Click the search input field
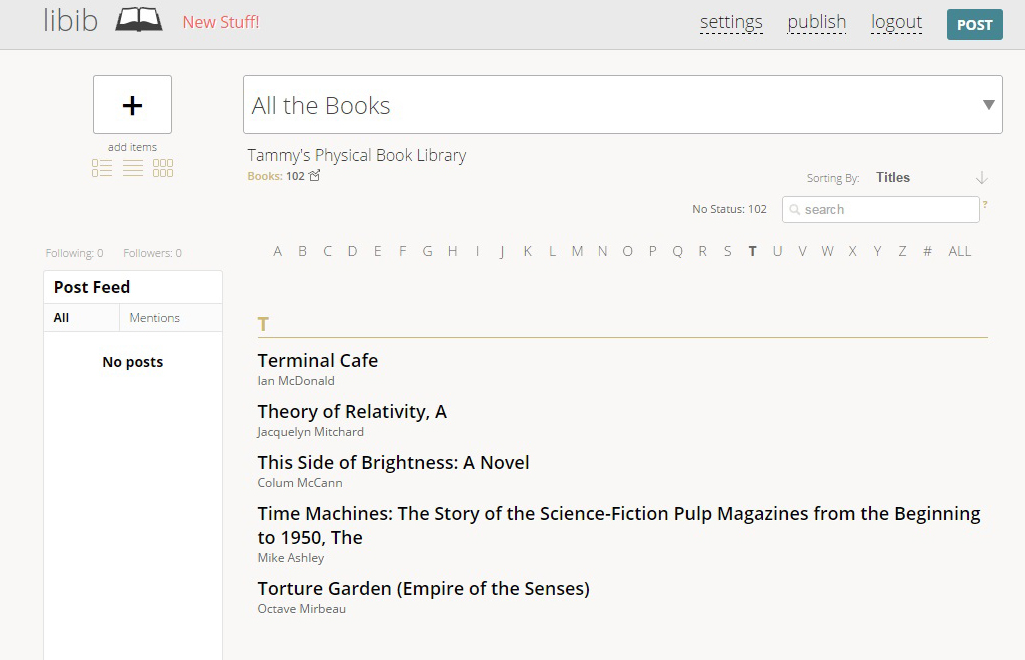 point(880,210)
